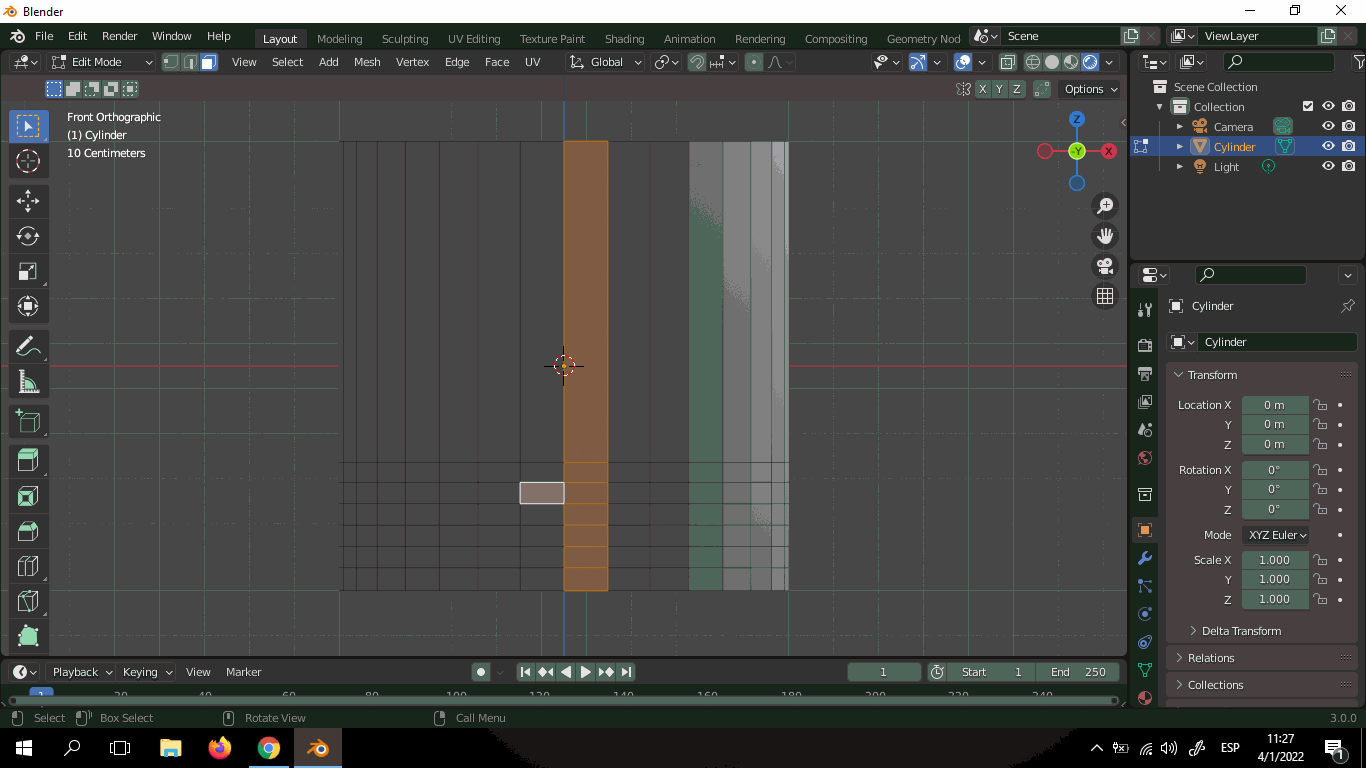
Task: Switch to vertex select mode
Action: pyautogui.click(x=171, y=62)
